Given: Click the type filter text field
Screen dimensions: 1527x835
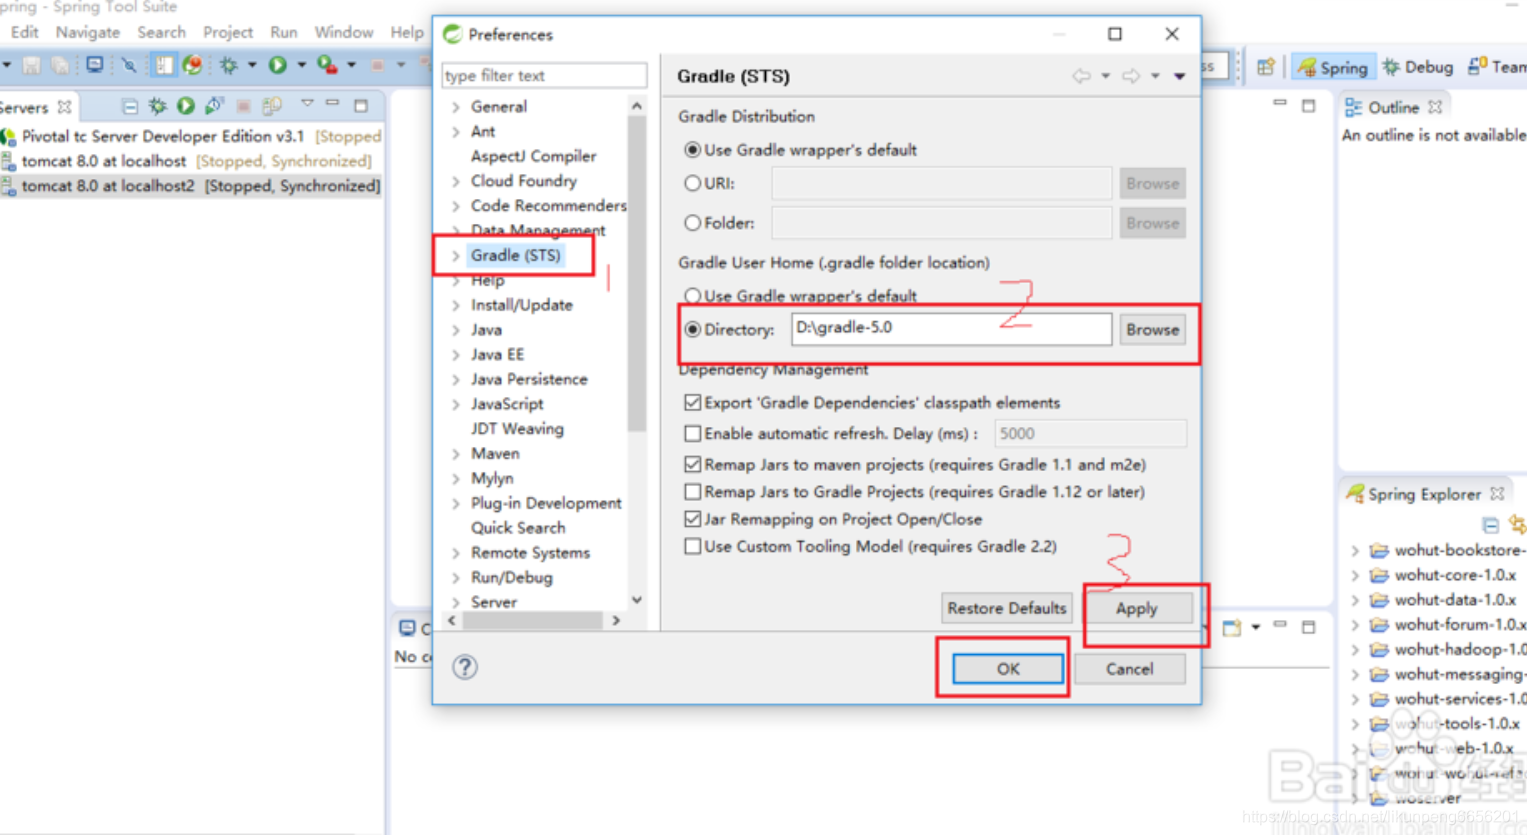Looking at the screenshot, I should pos(544,75).
